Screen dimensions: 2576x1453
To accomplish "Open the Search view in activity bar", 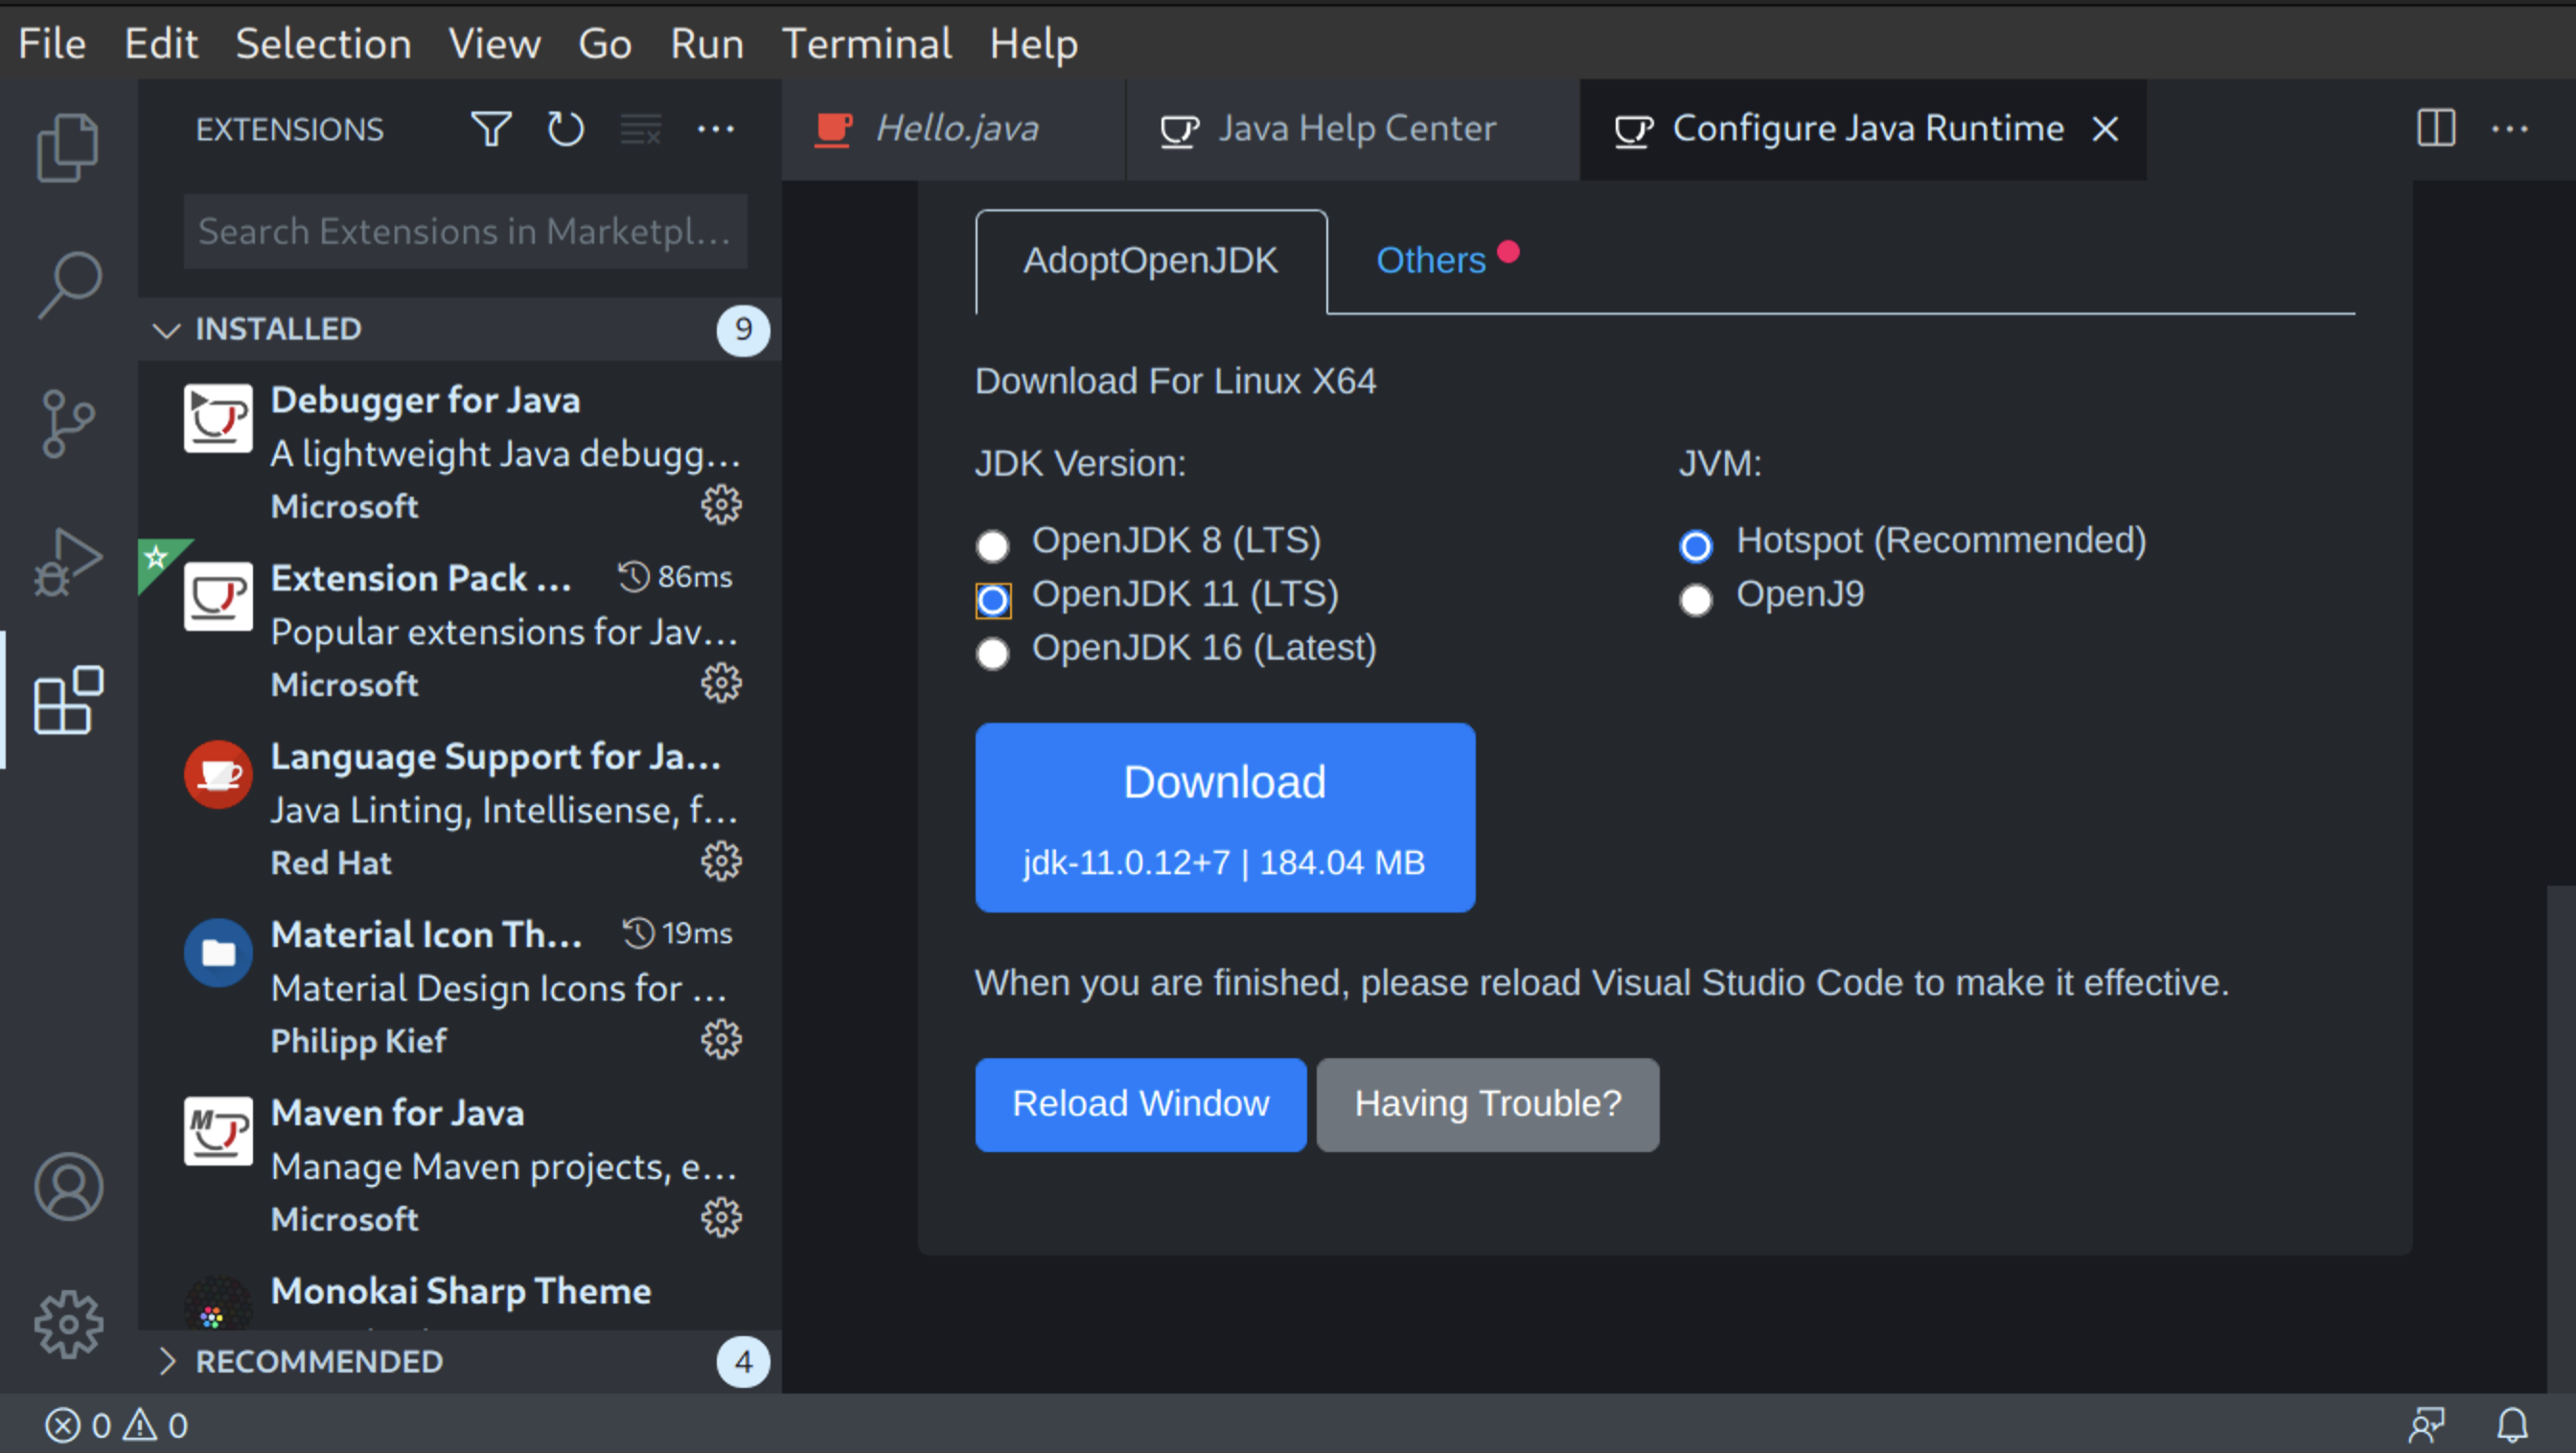I will pos(69,285).
